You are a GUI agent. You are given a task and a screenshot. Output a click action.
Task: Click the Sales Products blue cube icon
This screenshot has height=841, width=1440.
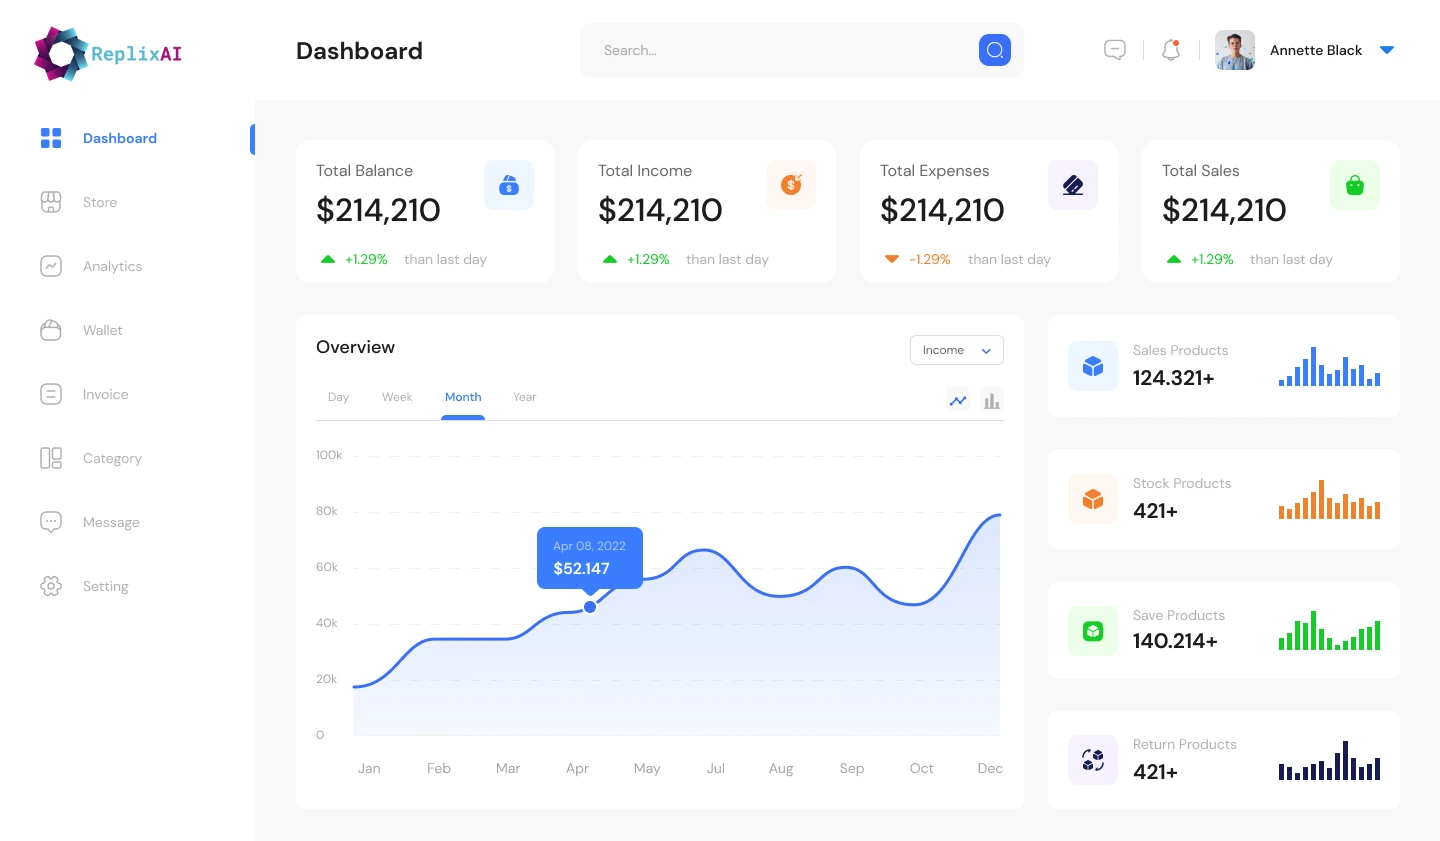point(1093,366)
